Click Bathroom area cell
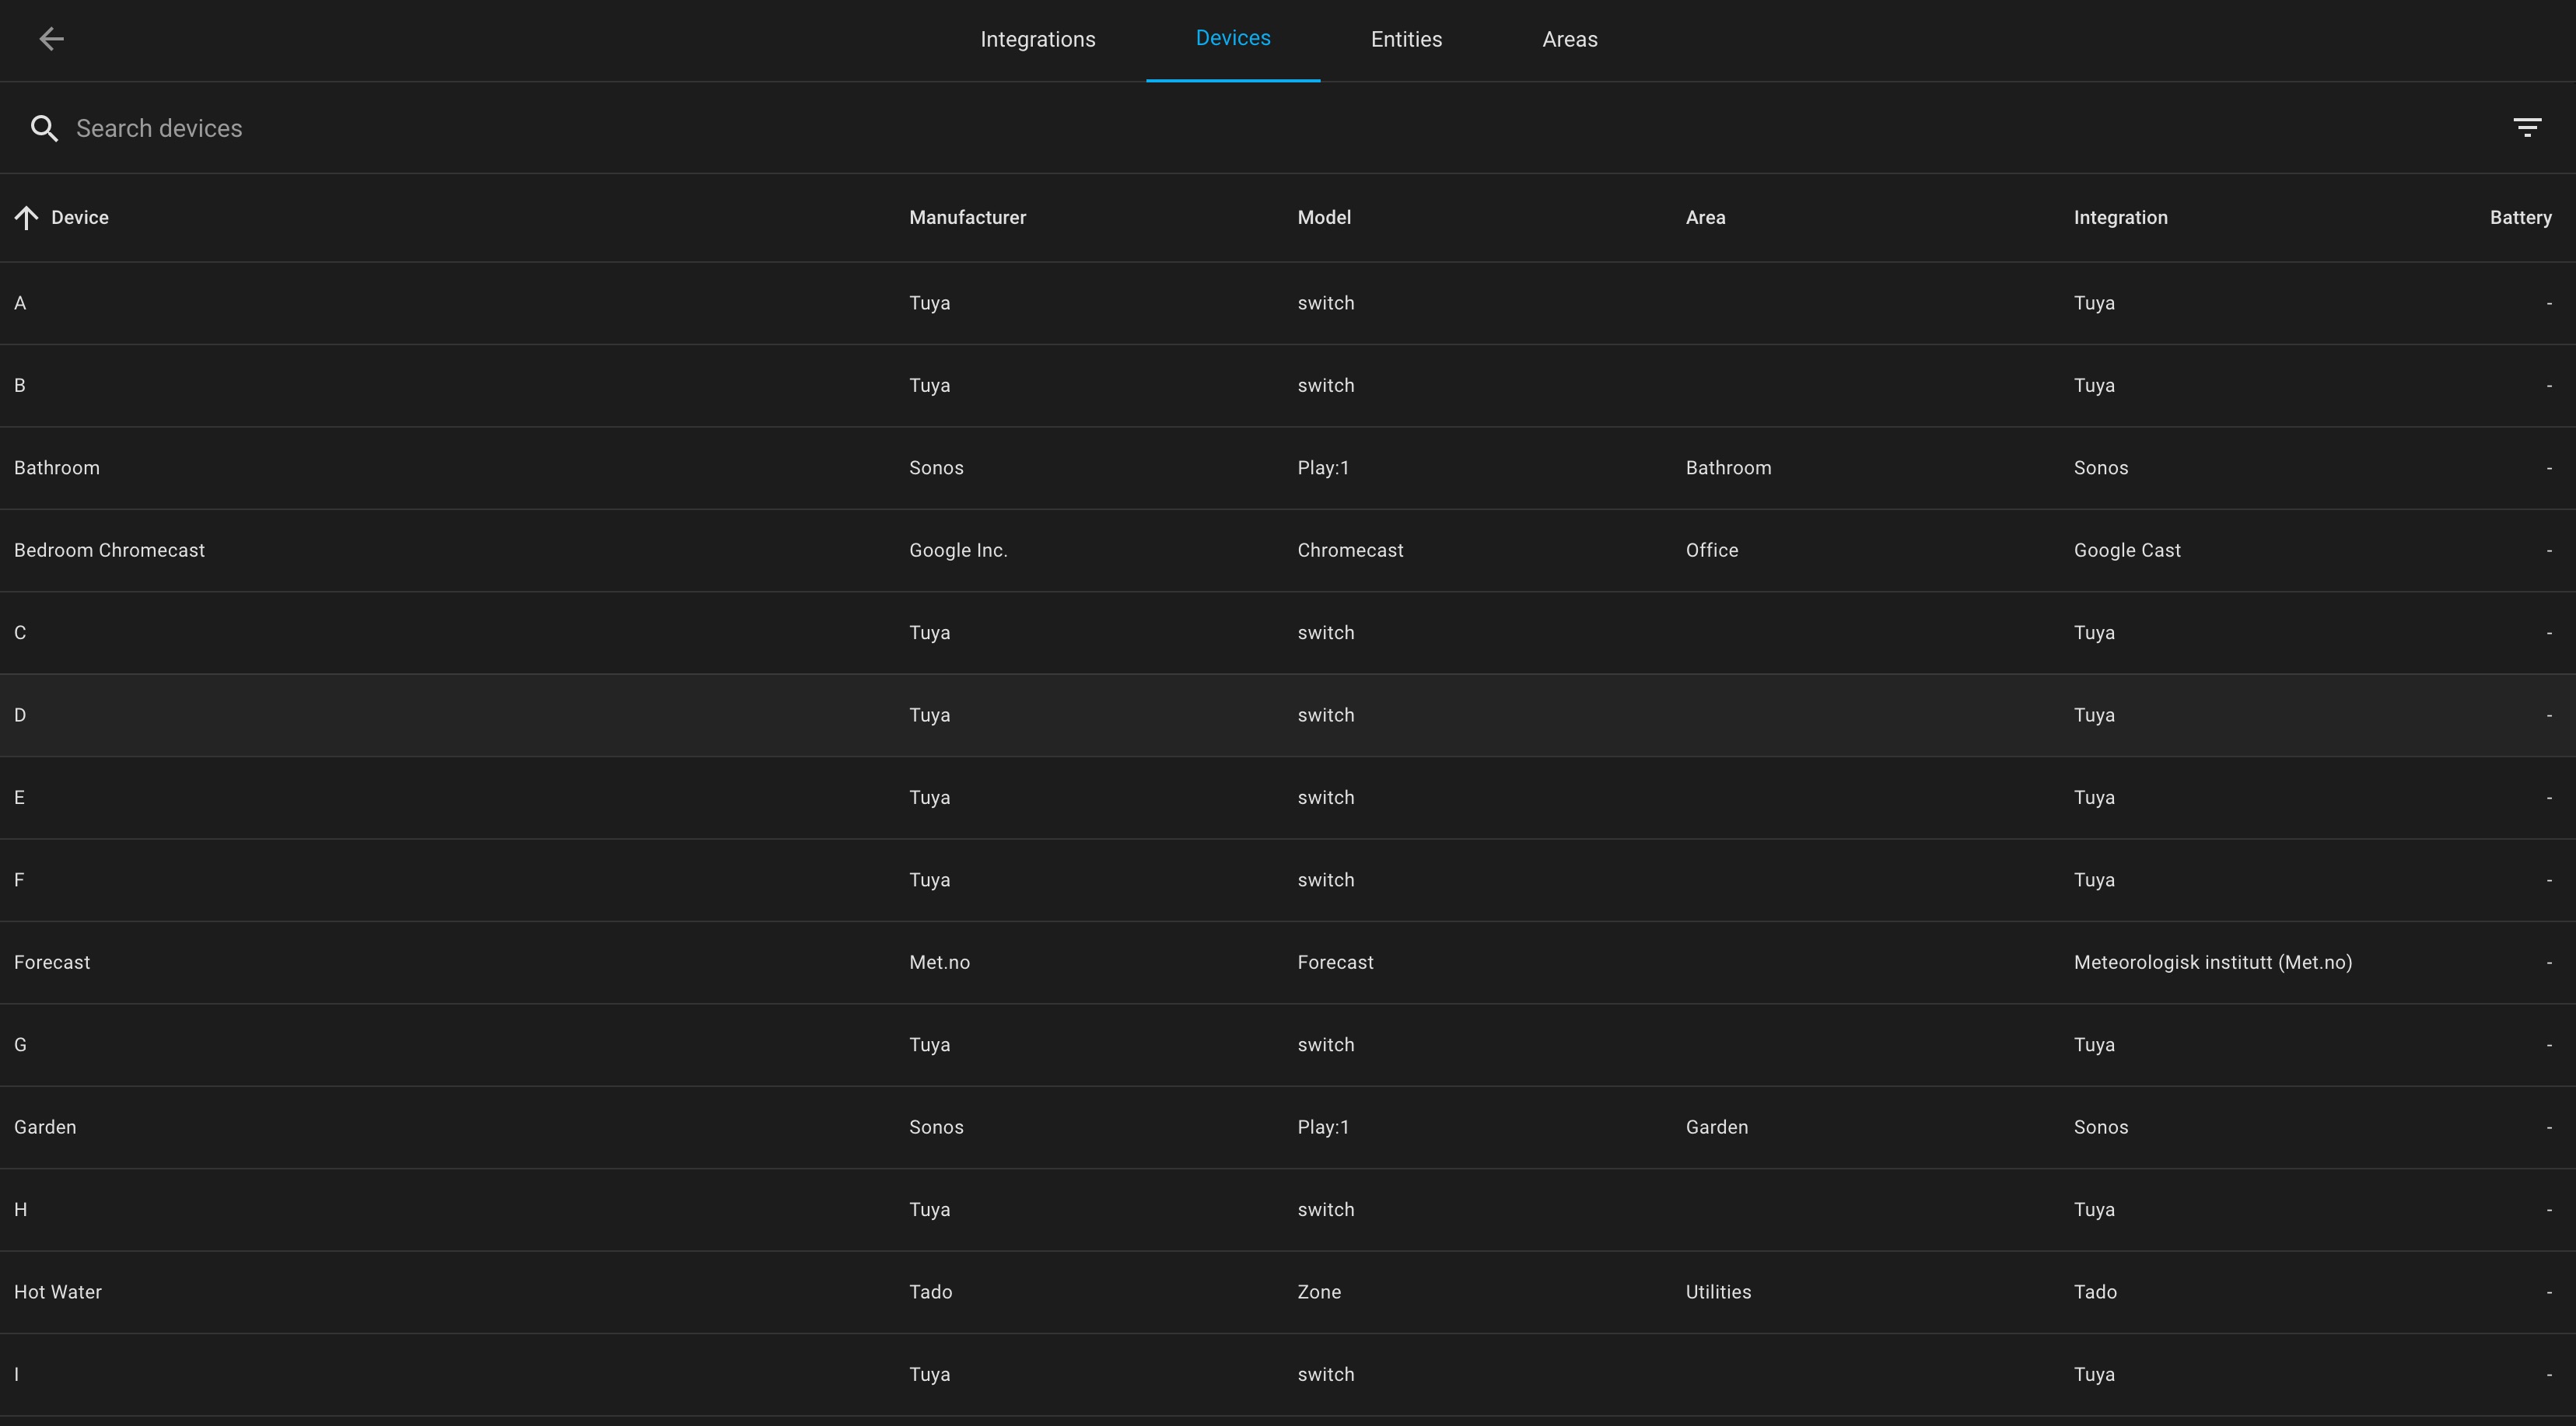Screen dimensions: 2576x1426 [1728, 468]
